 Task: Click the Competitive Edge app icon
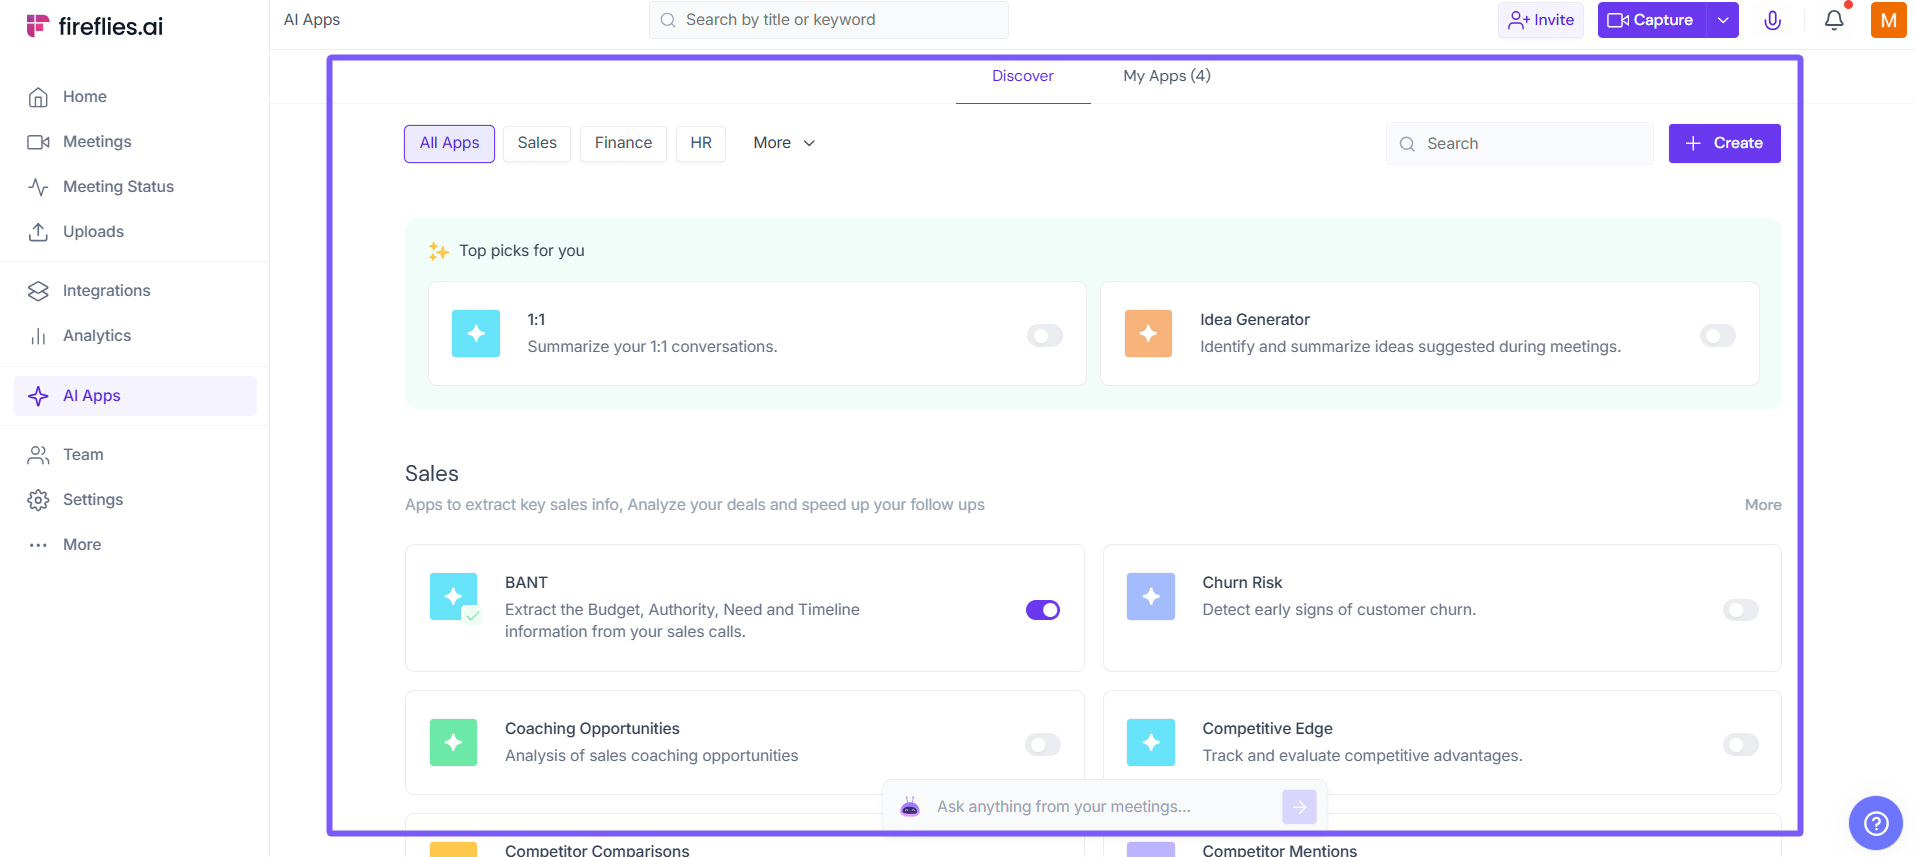coord(1151,743)
